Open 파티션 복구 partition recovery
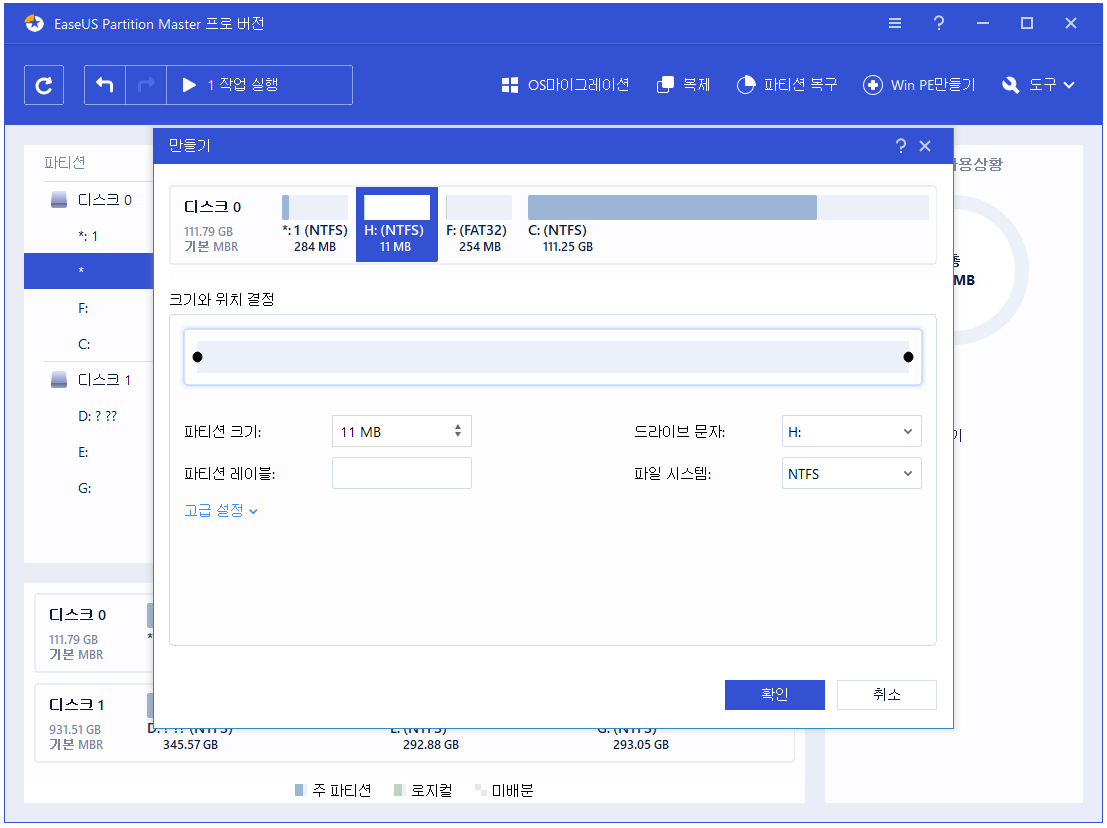This screenshot has height=828, width=1107. point(787,85)
